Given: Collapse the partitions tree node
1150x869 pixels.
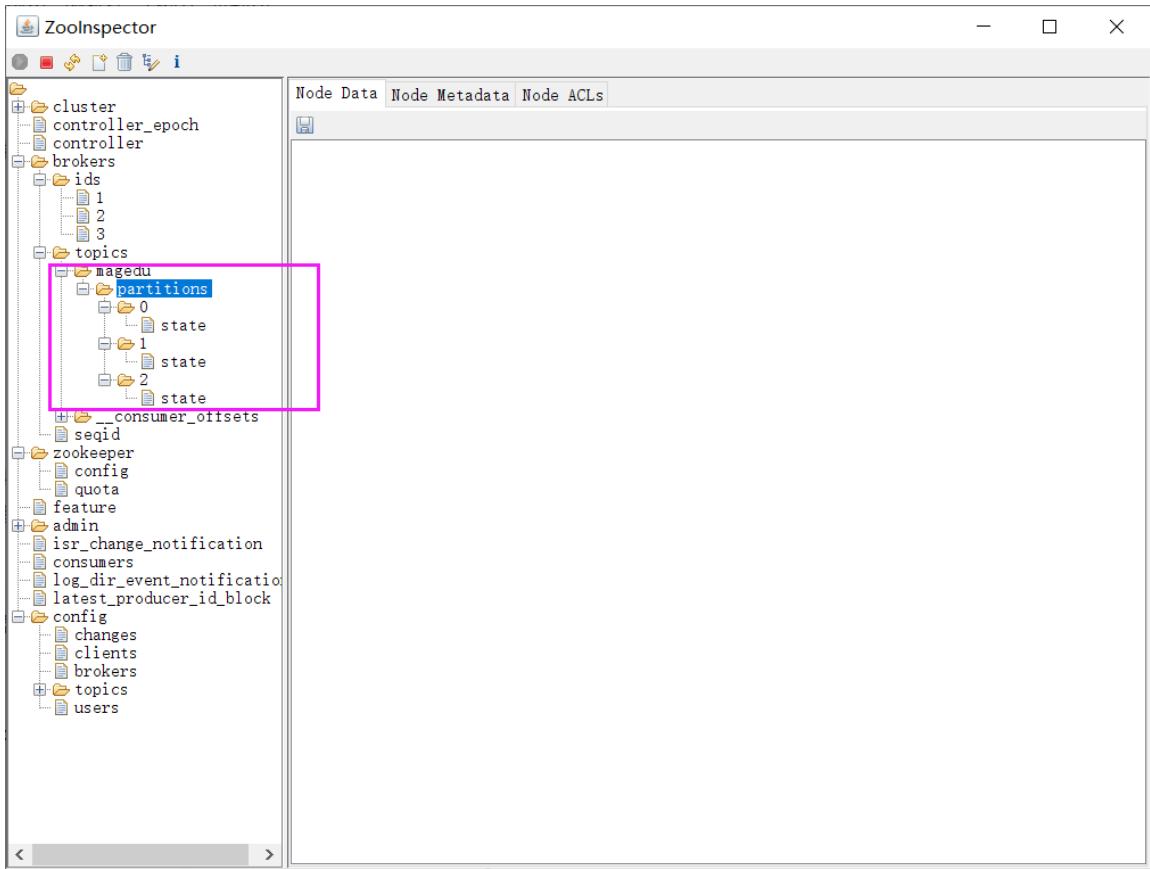Looking at the screenshot, I should [83, 289].
